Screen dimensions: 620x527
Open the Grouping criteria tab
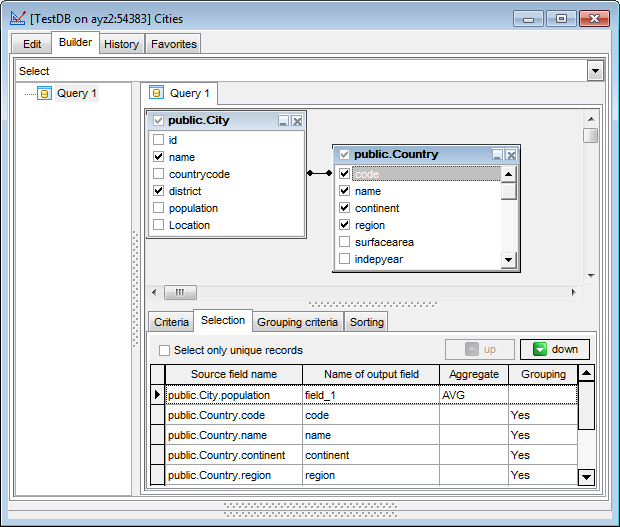pos(297,322)
